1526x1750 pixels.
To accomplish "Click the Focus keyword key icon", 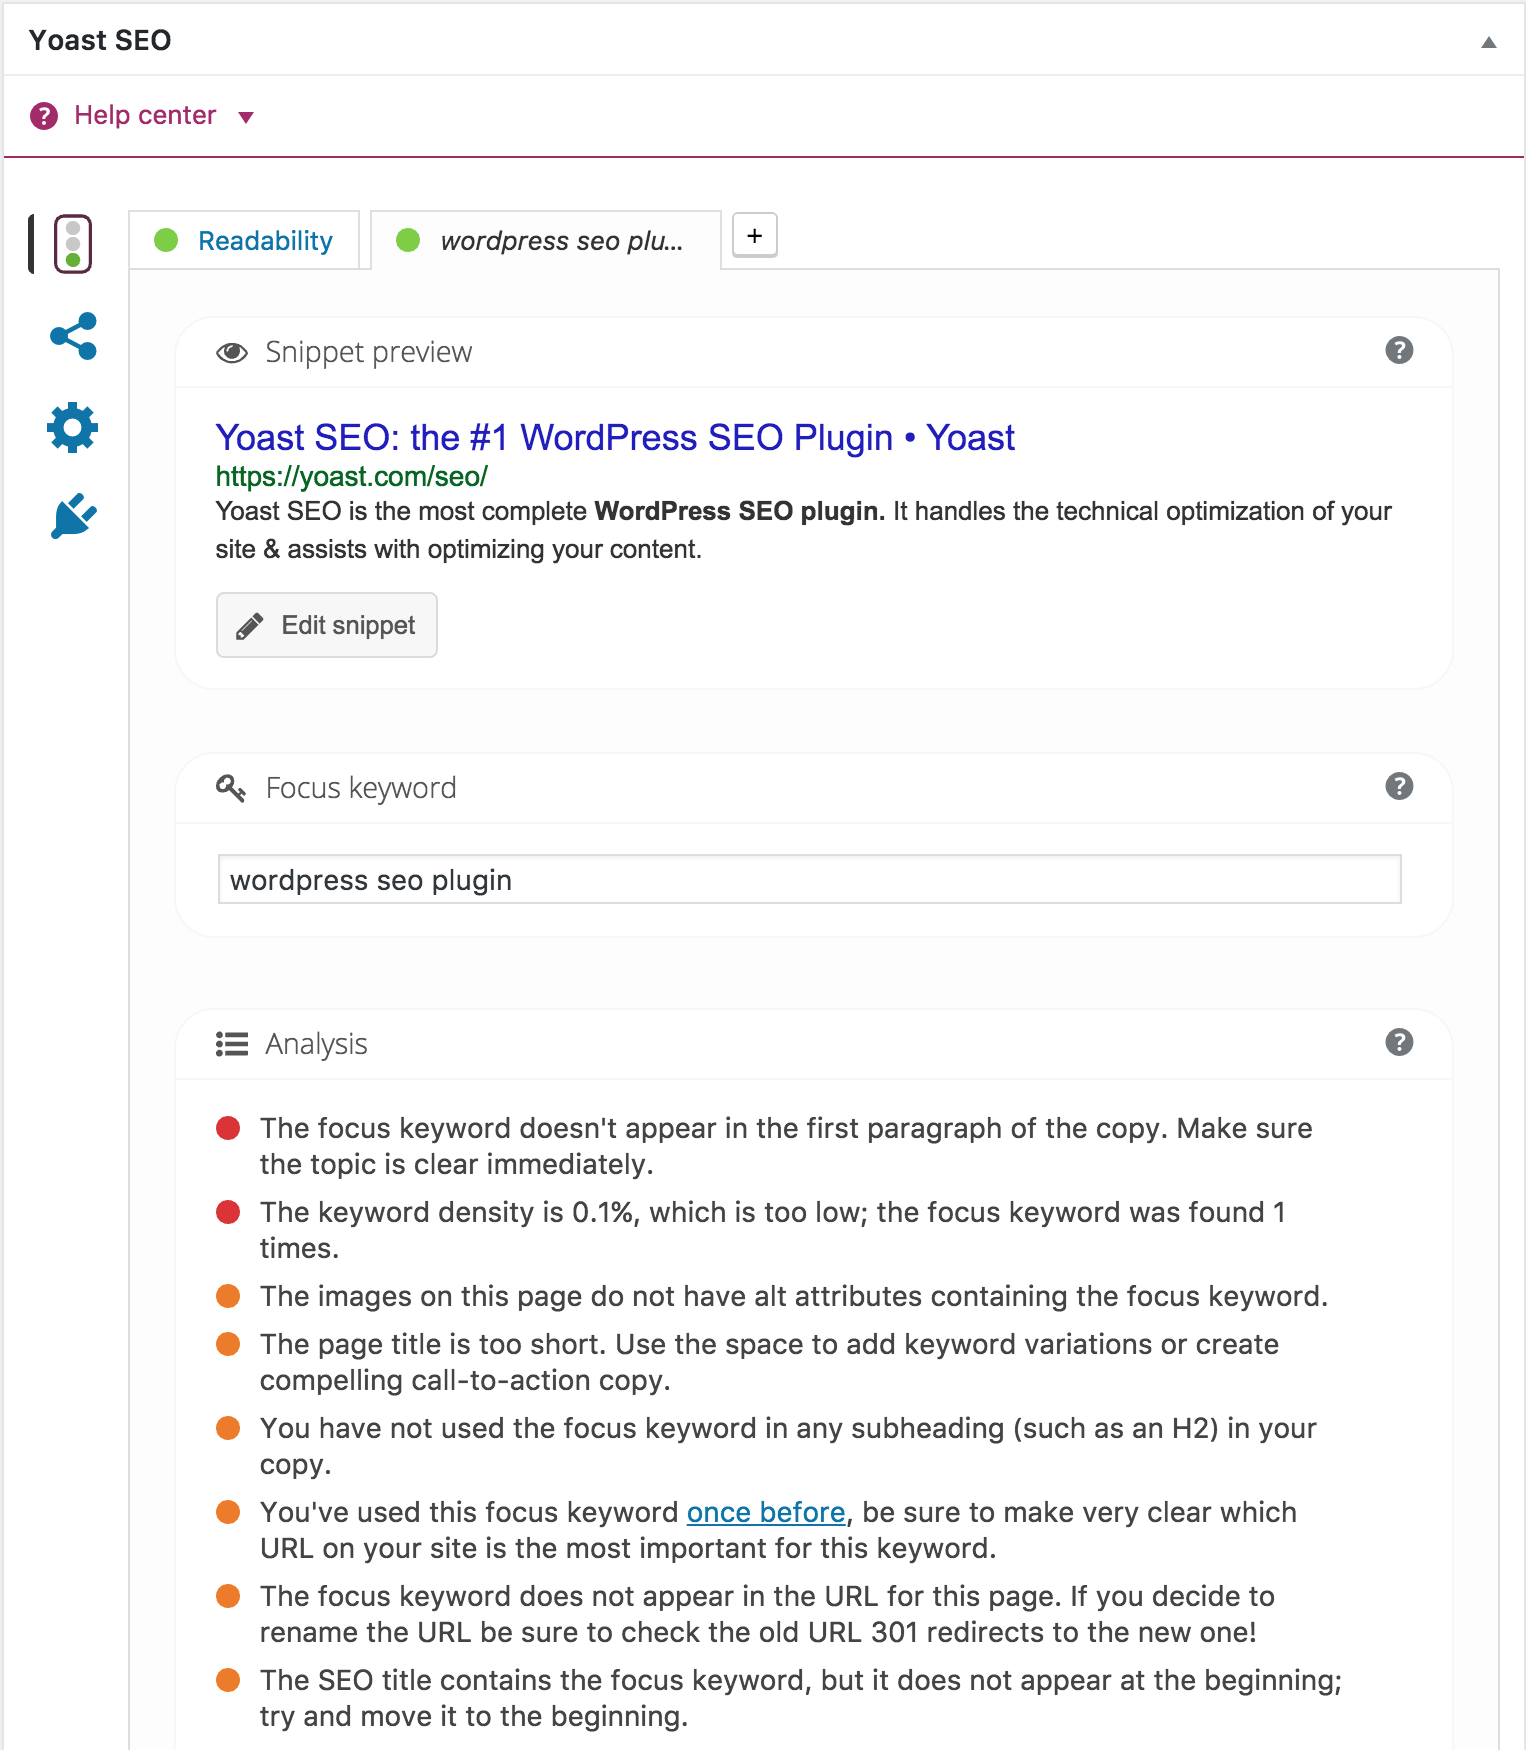I will (231, 788).
